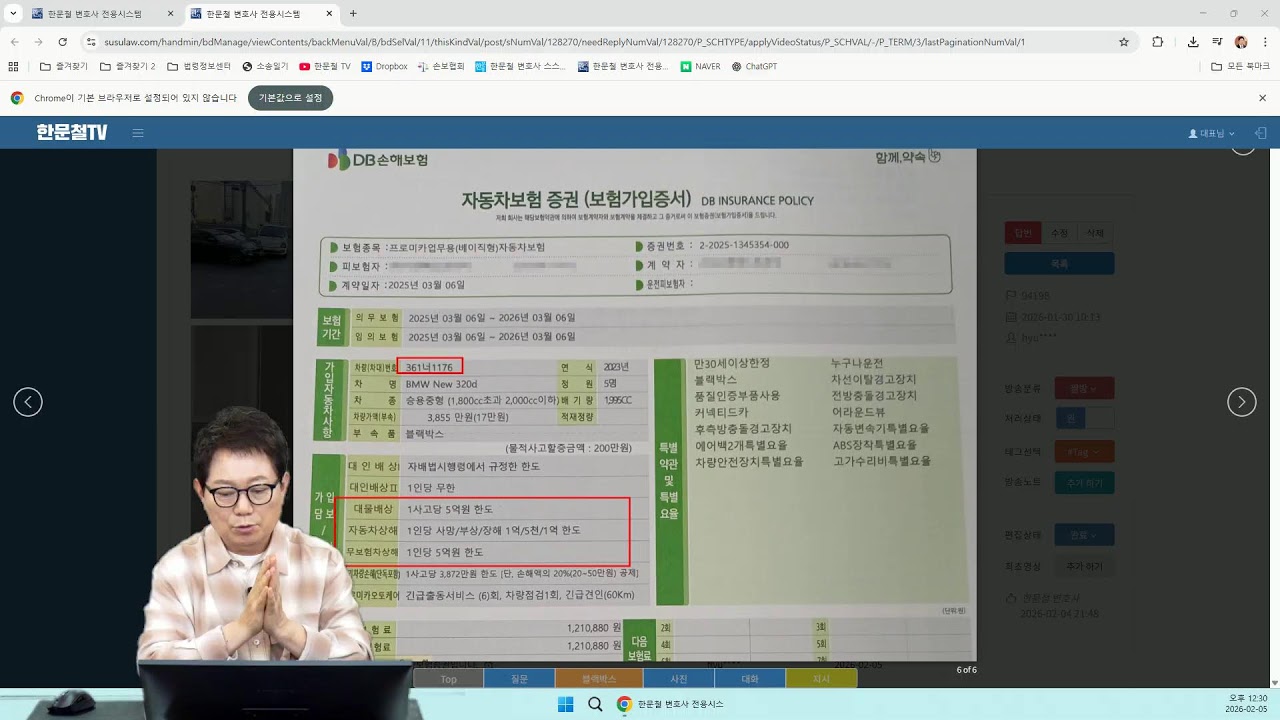
Task: Reload the current page
Action: [x=62, y=42]
